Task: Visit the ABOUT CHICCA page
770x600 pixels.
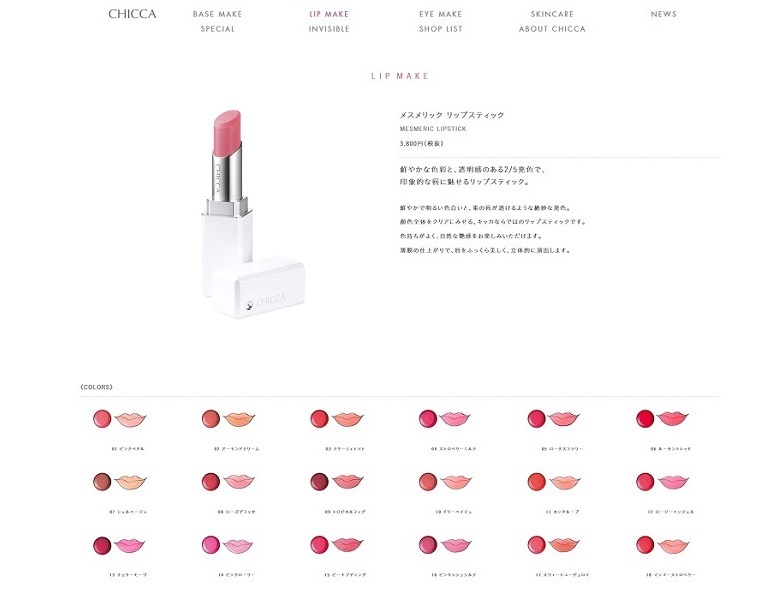Action: 552,29
